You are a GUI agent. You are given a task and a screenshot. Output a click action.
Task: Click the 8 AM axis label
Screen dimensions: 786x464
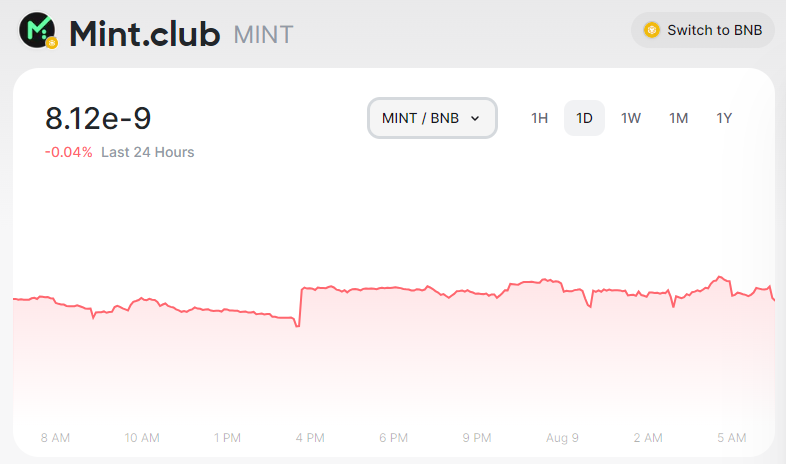coord(55,438)
